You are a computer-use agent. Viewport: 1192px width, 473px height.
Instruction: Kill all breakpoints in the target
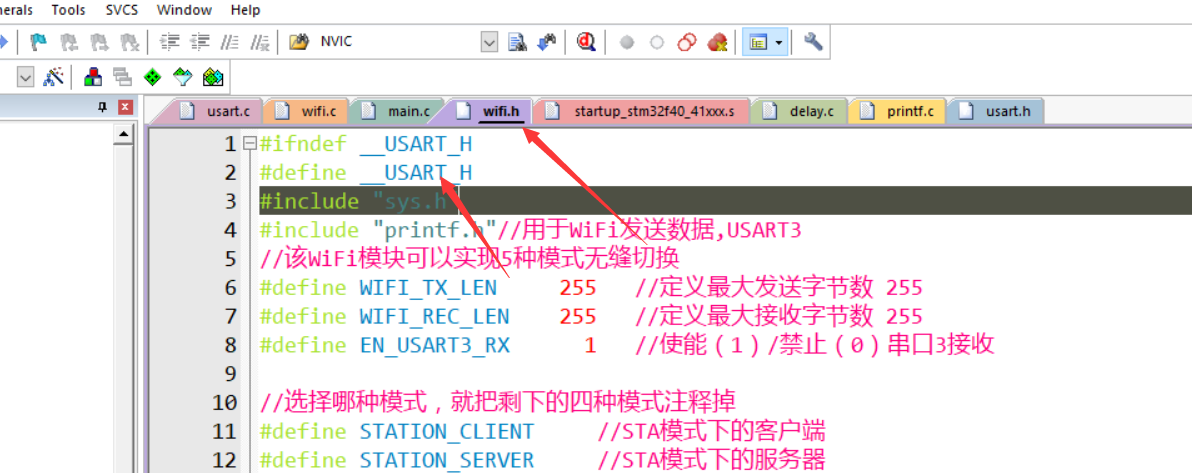pos(718,42)
